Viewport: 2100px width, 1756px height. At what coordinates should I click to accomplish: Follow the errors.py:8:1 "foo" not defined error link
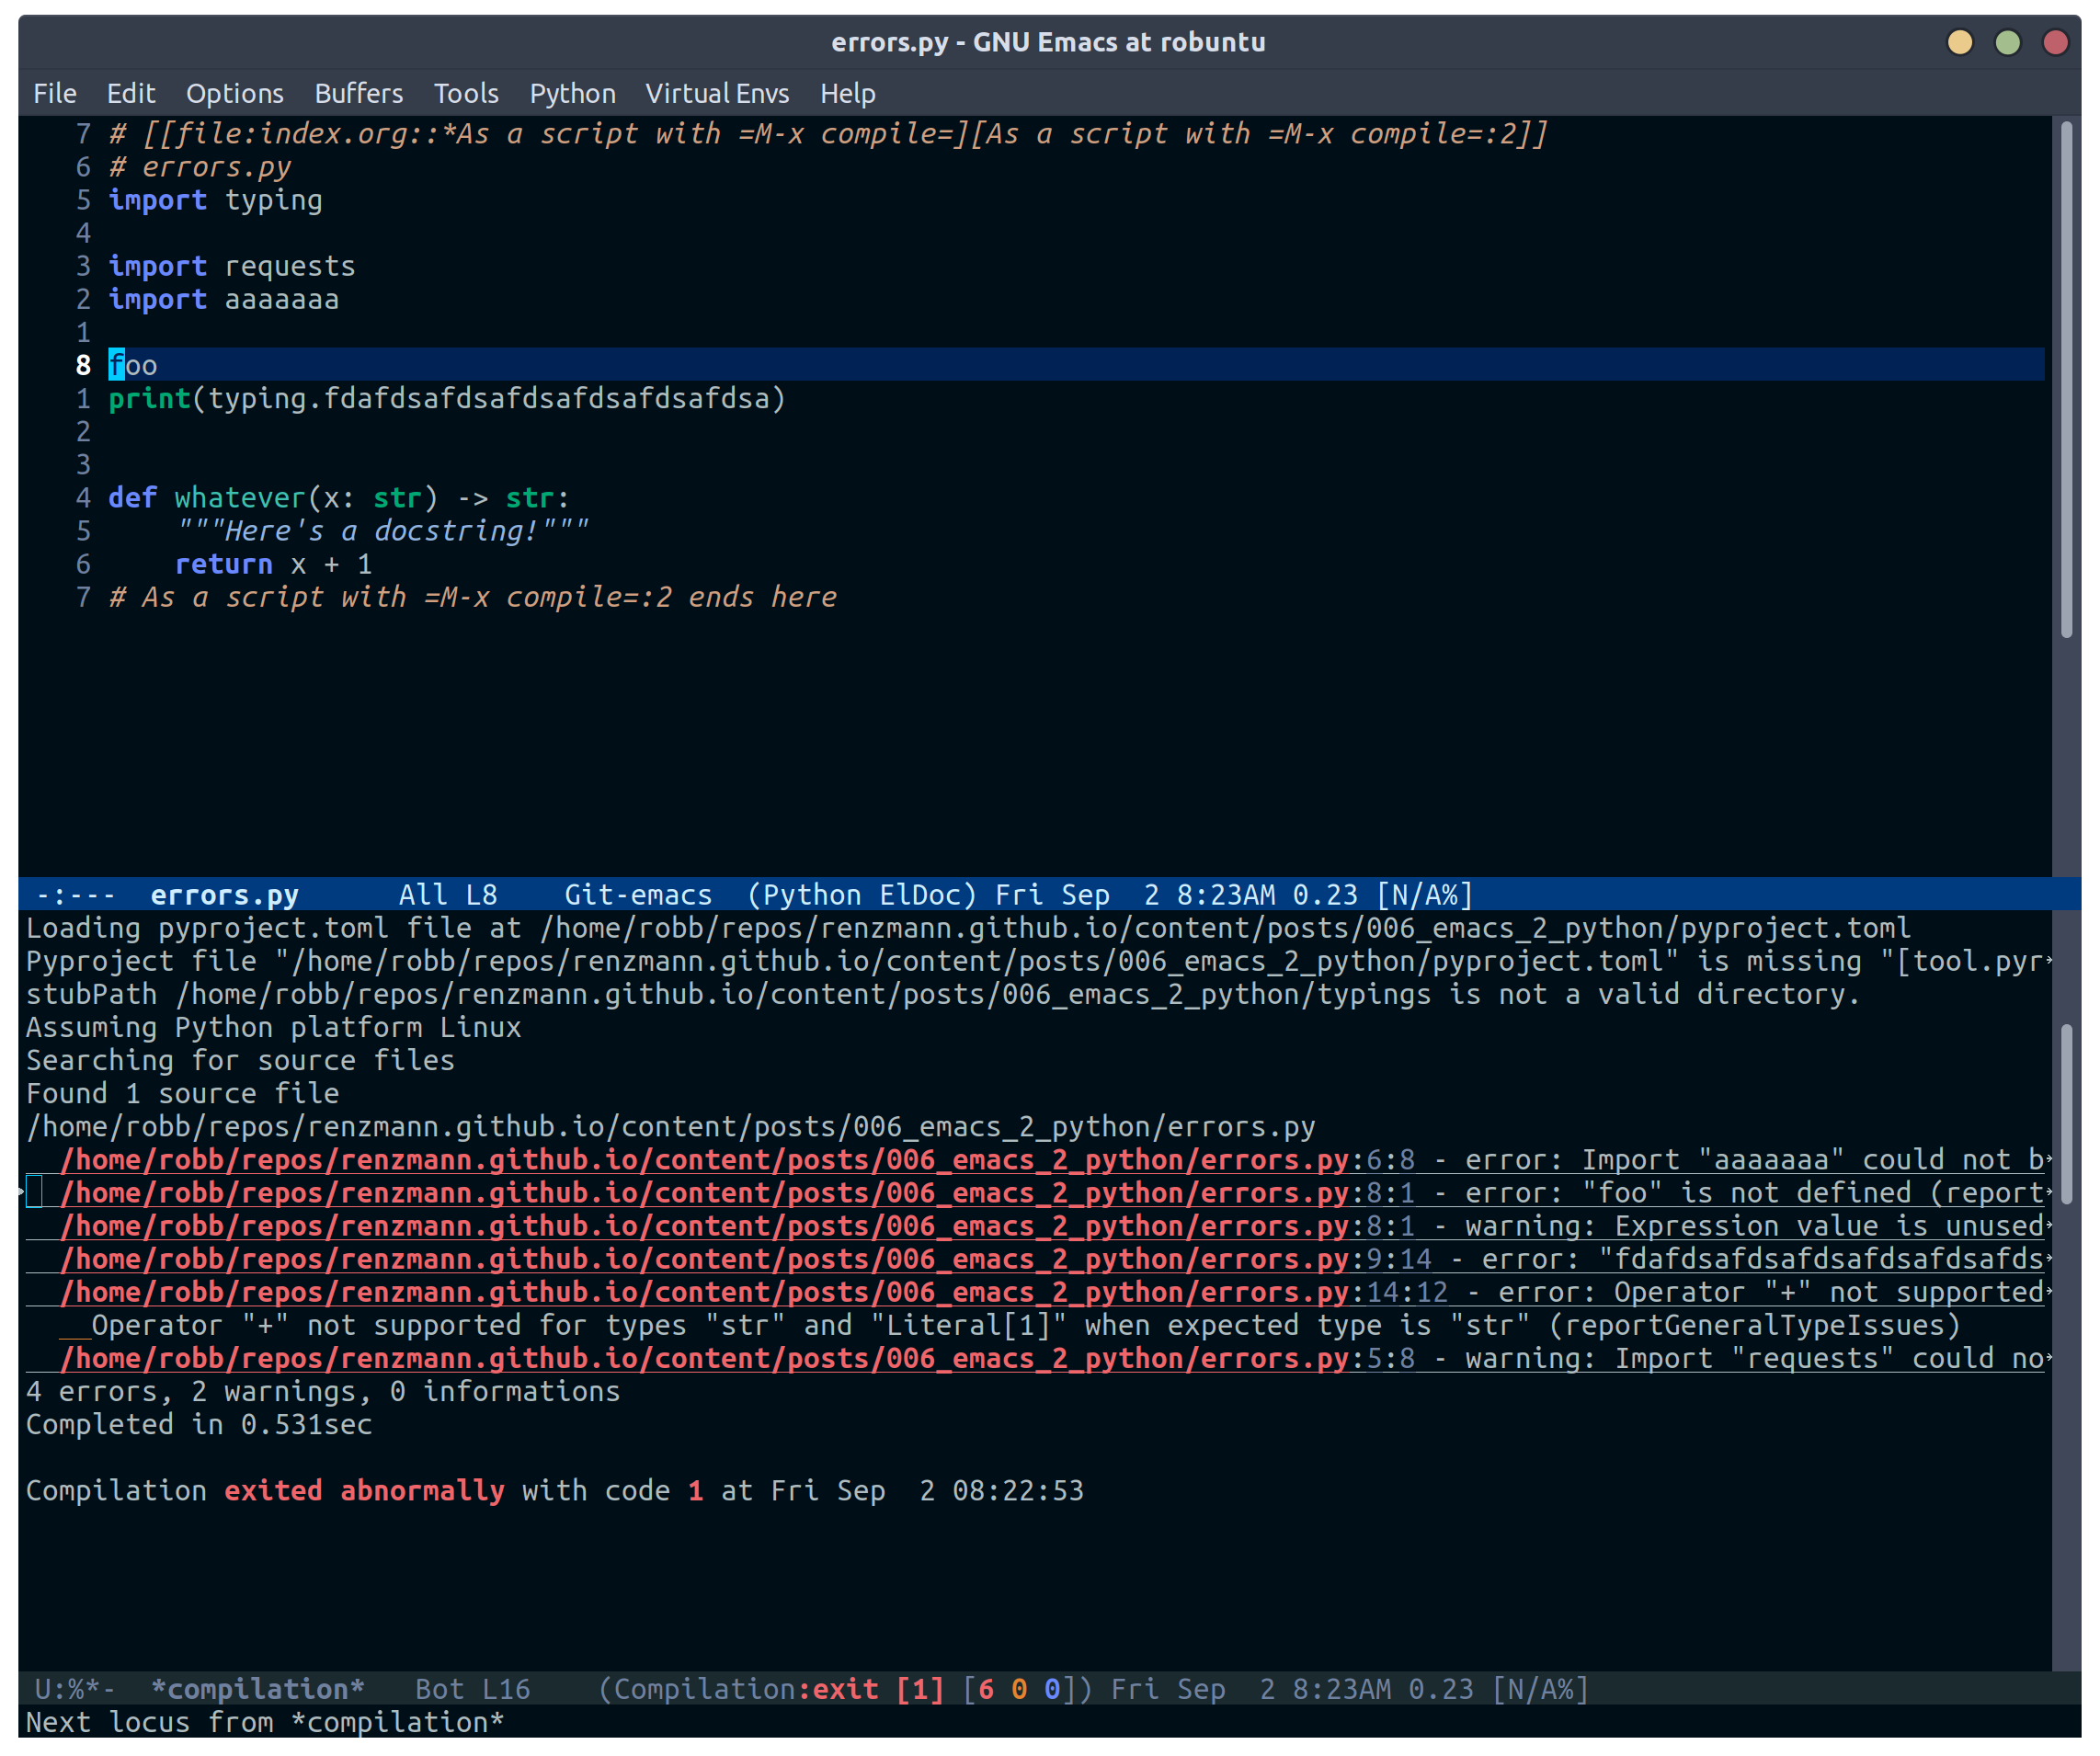click(x=739, y=1193)
